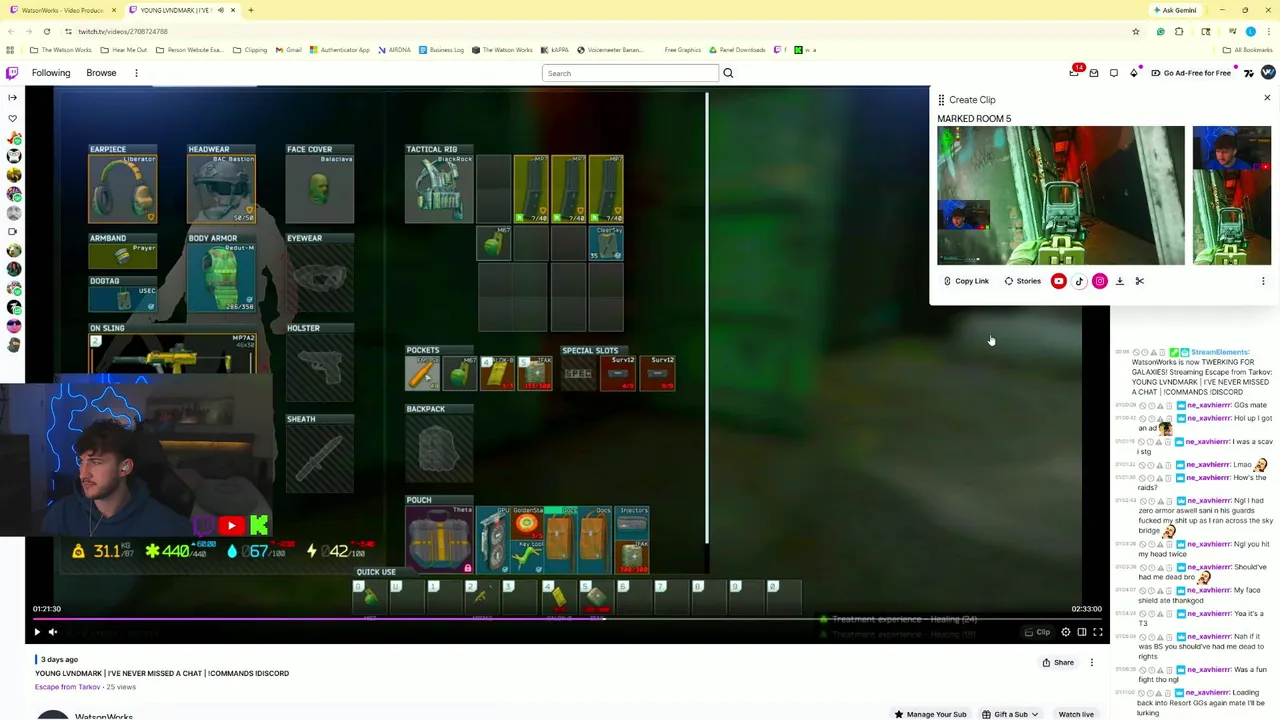
Task: Open the WatsonWorks channel name
Action: pos(104,716)
